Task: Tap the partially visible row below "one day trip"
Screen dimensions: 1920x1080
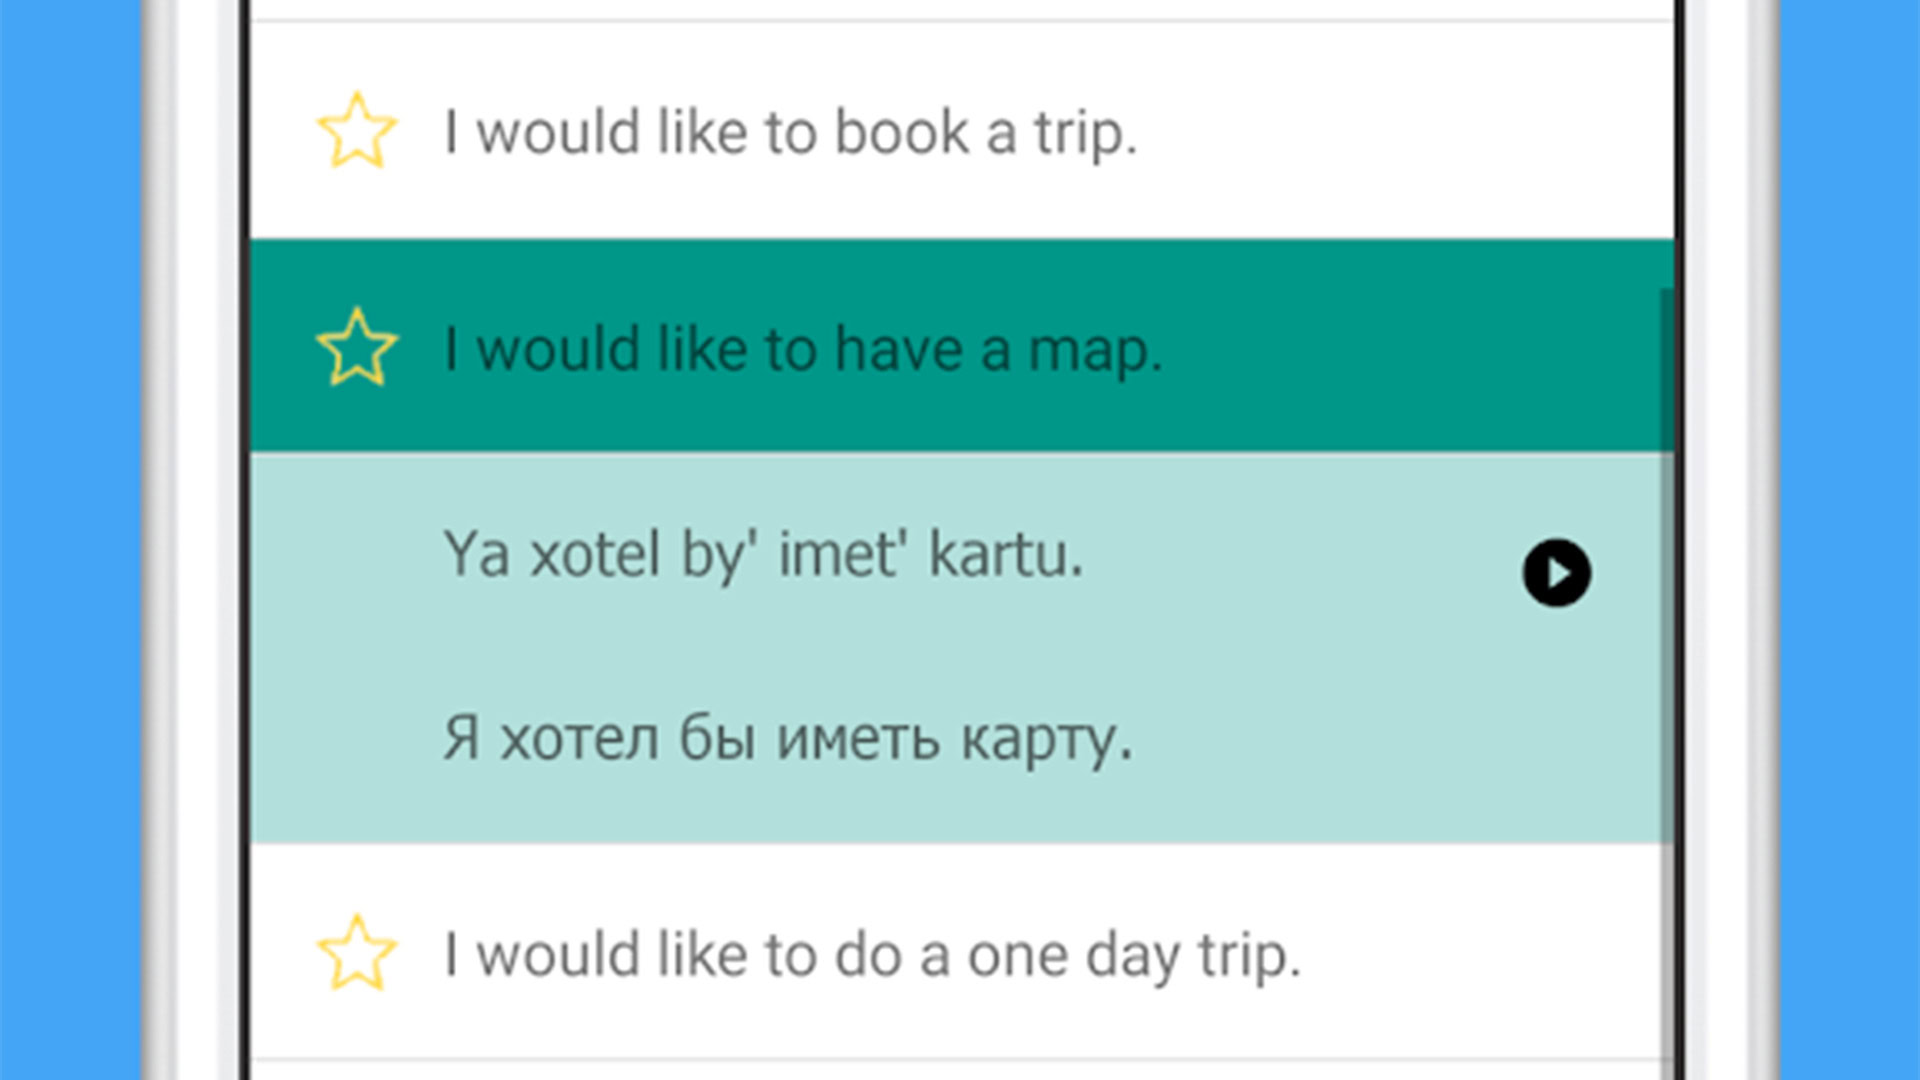Action: [960, 1070]
